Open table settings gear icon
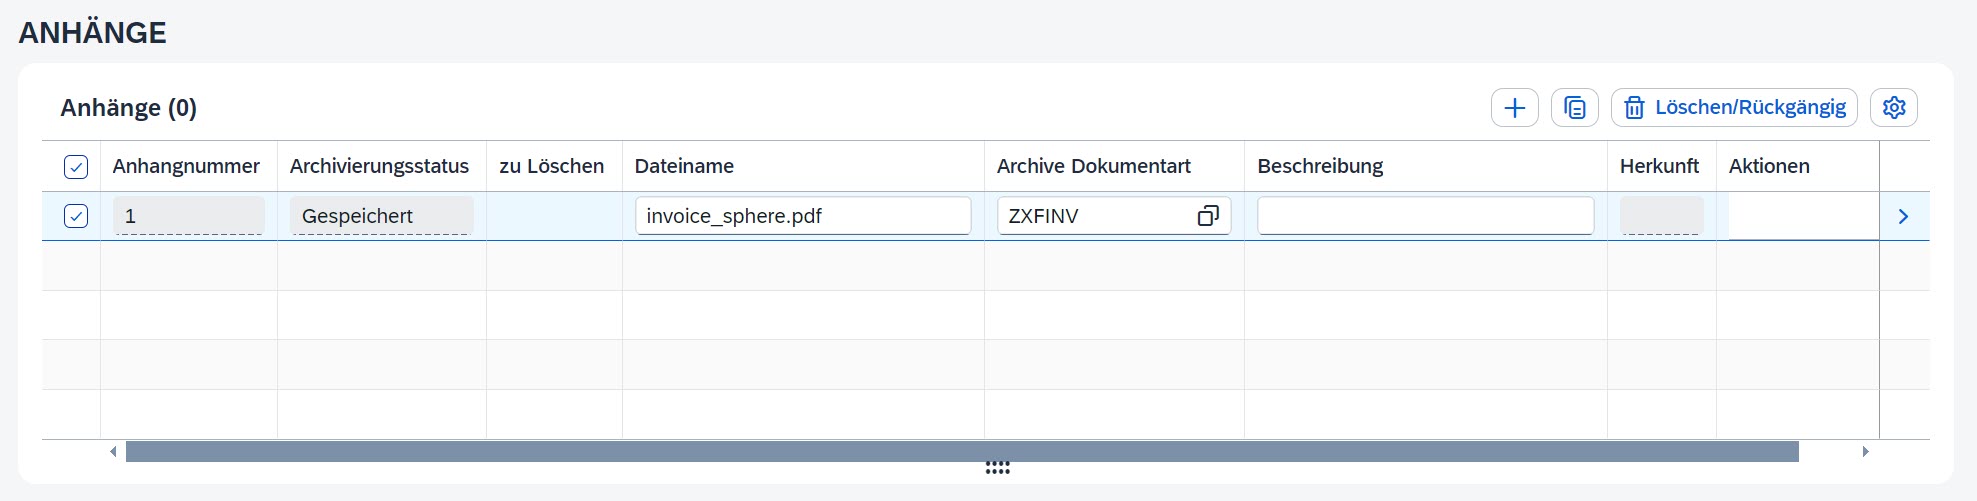 click(1893, 108)
